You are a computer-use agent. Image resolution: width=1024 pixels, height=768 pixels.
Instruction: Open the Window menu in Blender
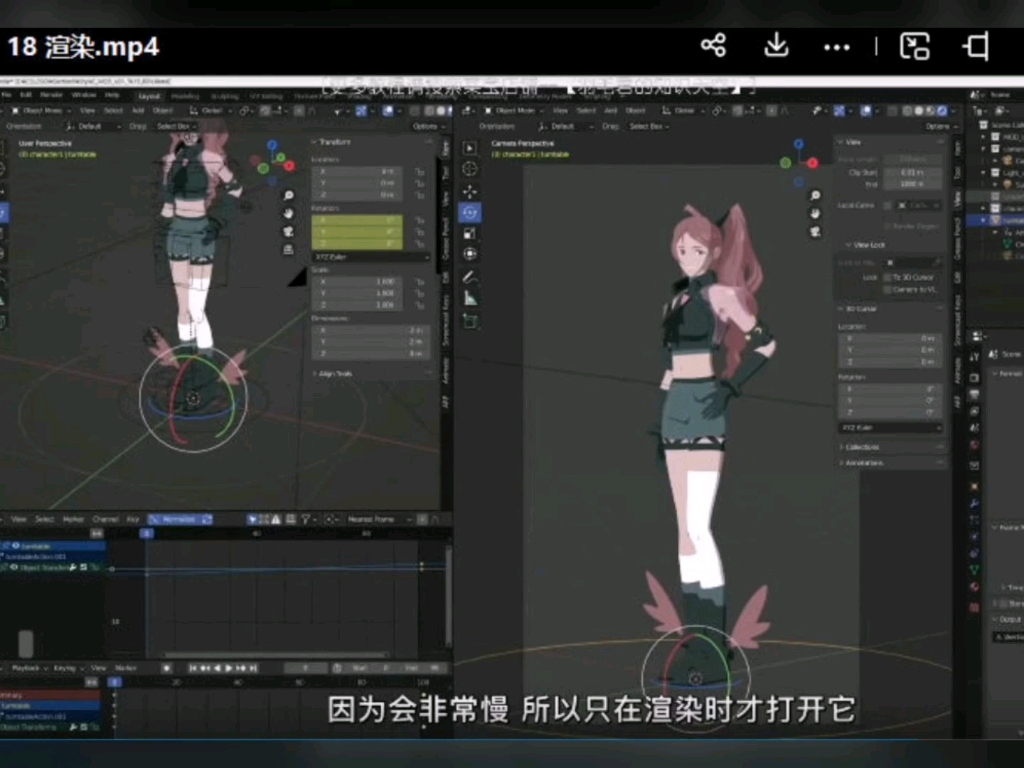tap(84, 95)
